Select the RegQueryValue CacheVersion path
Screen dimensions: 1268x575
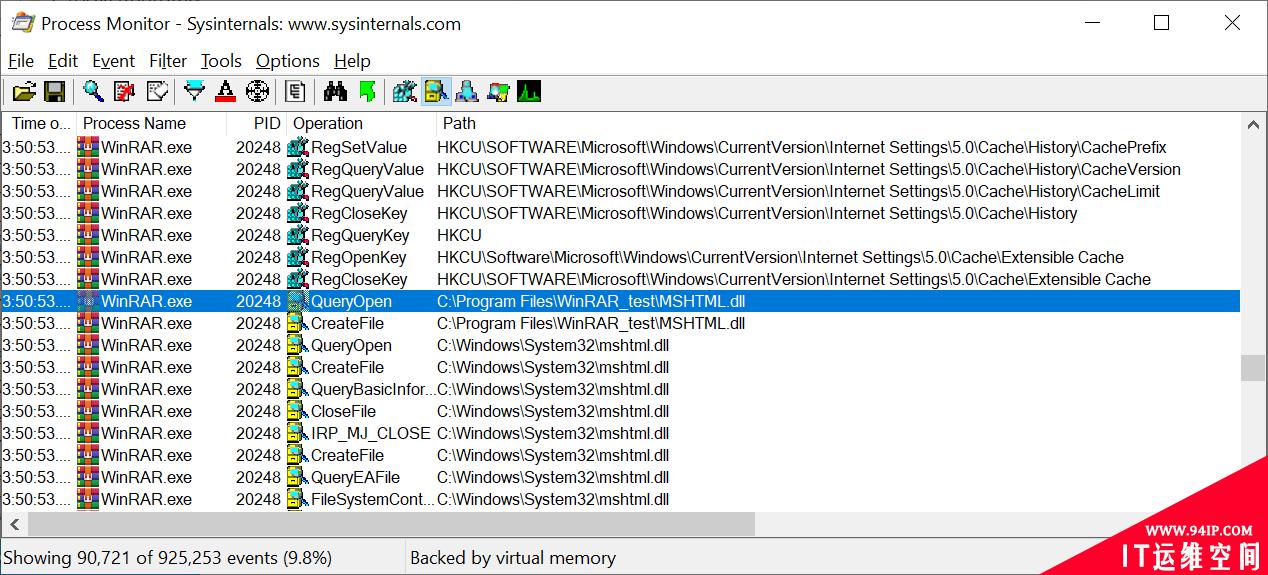point(809,169)
